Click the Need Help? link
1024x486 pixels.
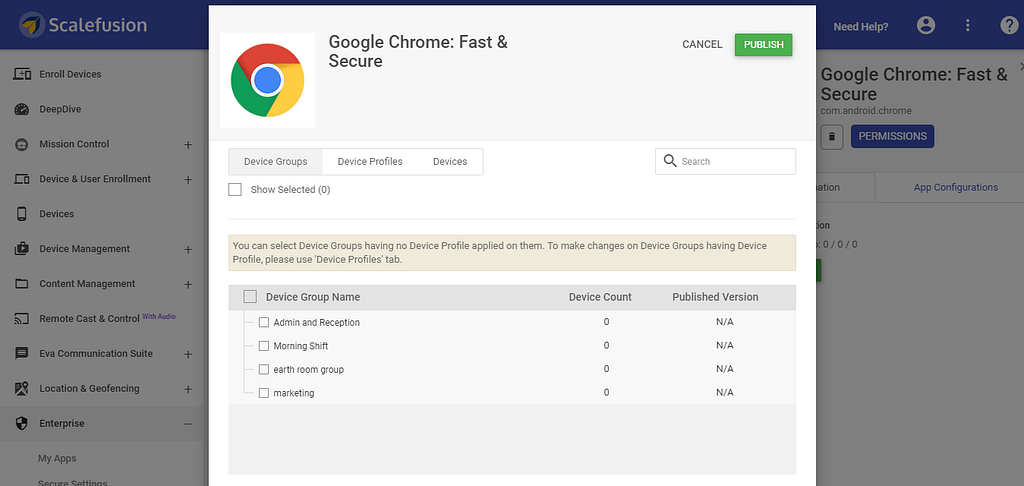(861, 27)
